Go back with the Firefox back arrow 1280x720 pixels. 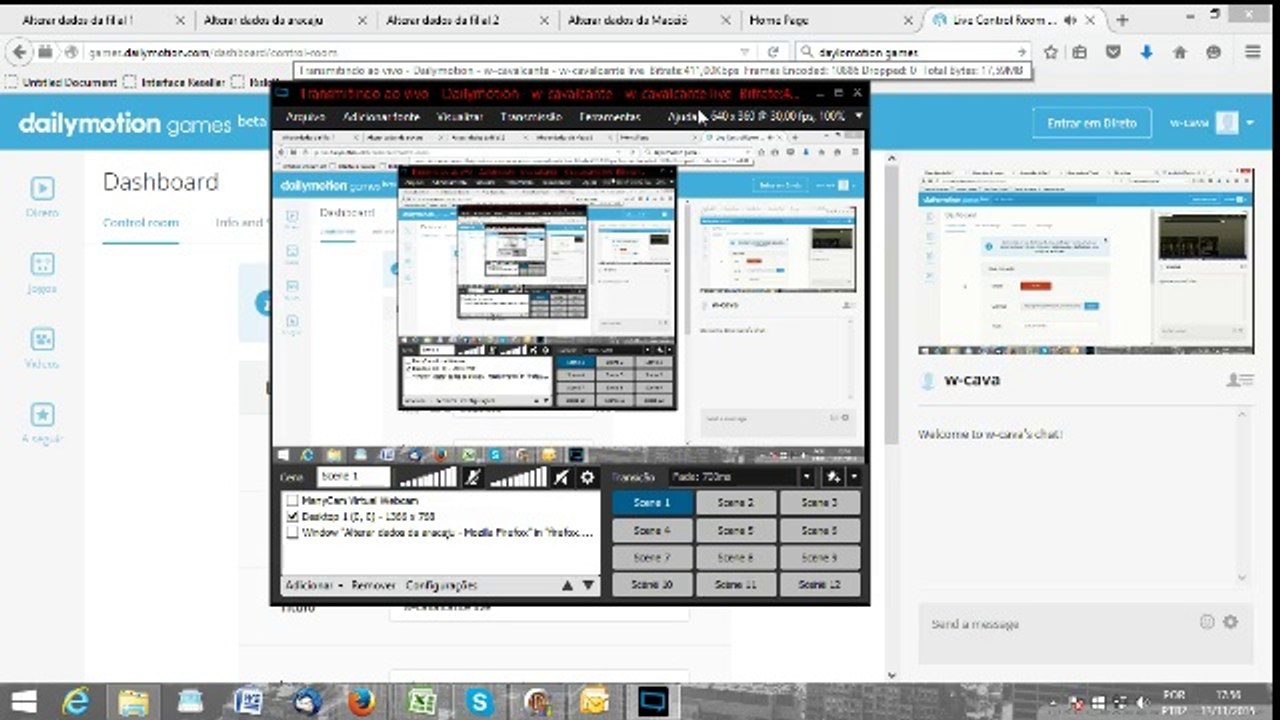(x=20, y=52)
